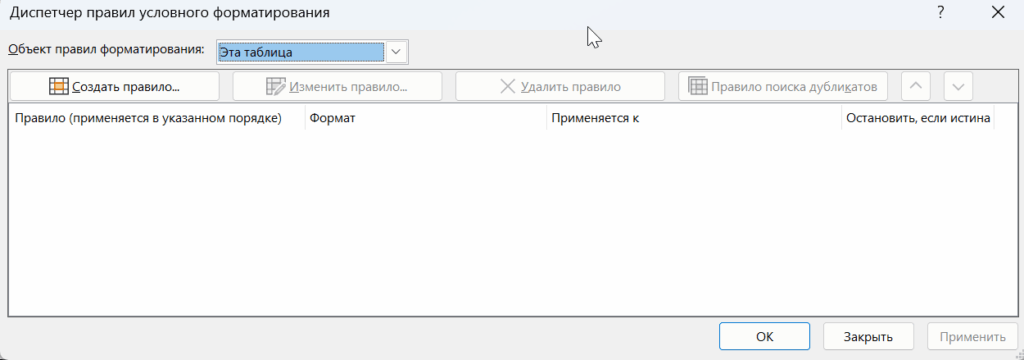This screenshot has width=1024, height=360.
Task: Click the Применить button
Action: pyautogui.click(x=972, y=336)
